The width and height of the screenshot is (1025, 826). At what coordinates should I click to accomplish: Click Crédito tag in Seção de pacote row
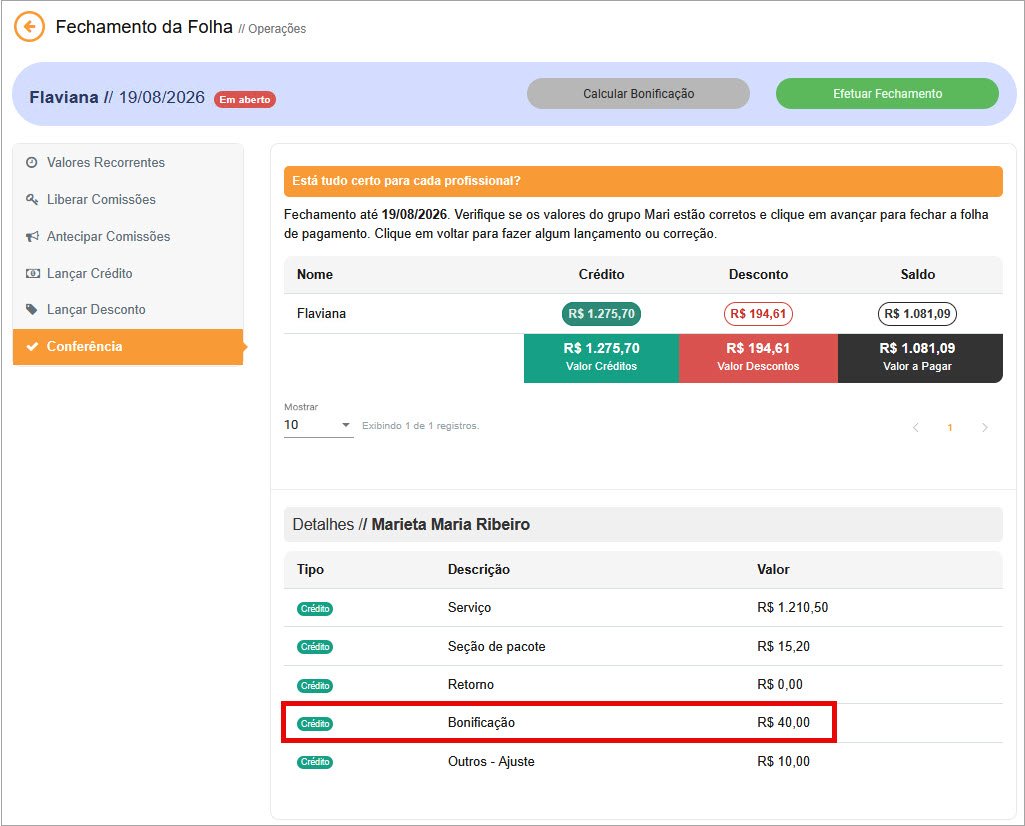coord(315,646)
